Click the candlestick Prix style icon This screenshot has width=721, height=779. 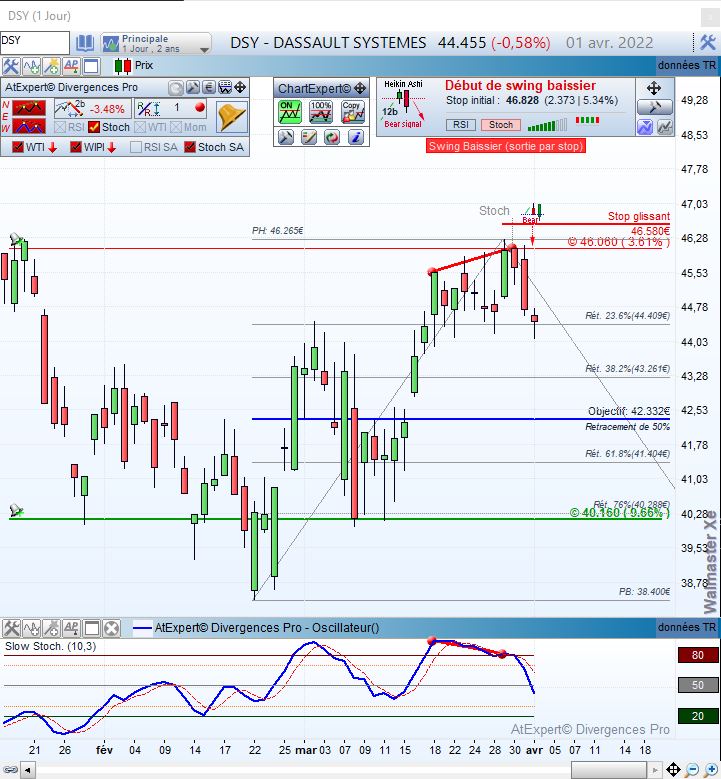123,66
